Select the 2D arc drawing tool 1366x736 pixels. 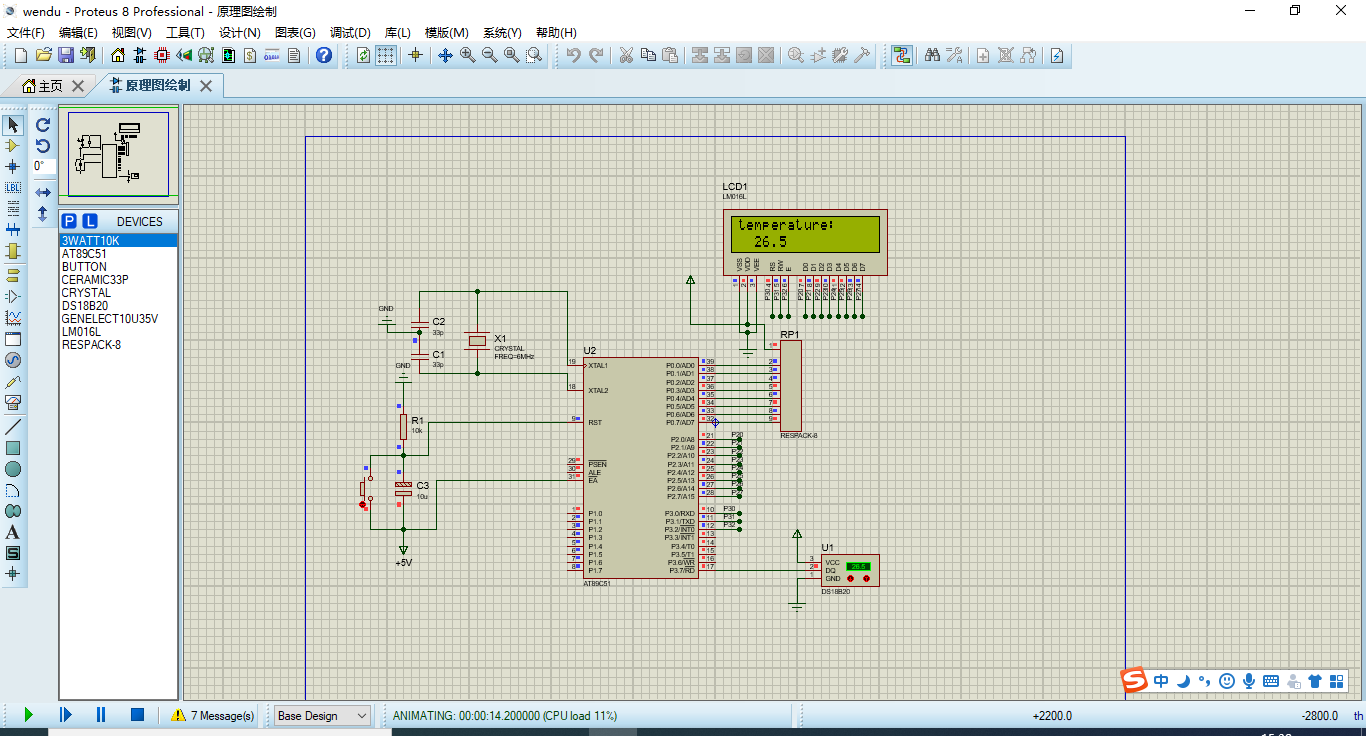click(x=13, y=490)
